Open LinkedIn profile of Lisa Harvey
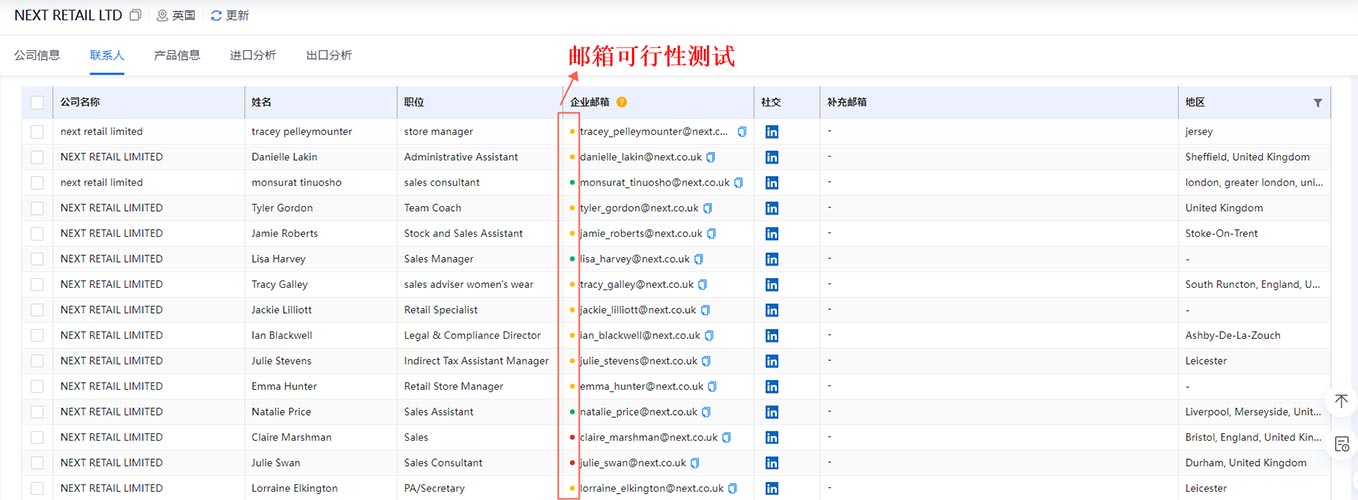This screenshot has width=1358, height=500. pyautogui.click(x=772, y=259)
